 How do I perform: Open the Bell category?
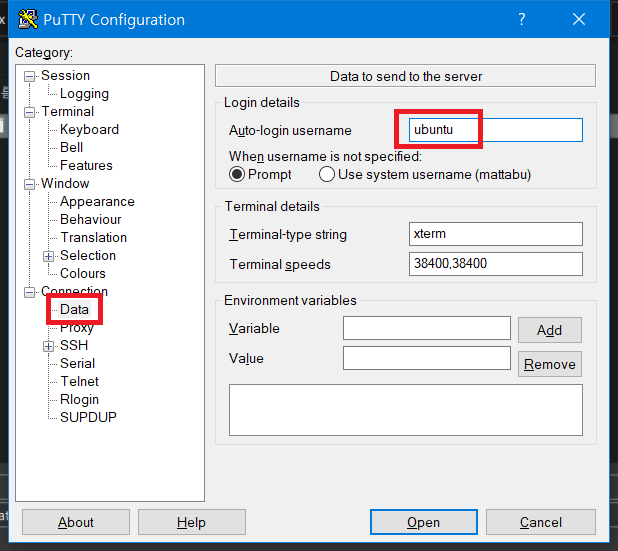tap(71, 147)
